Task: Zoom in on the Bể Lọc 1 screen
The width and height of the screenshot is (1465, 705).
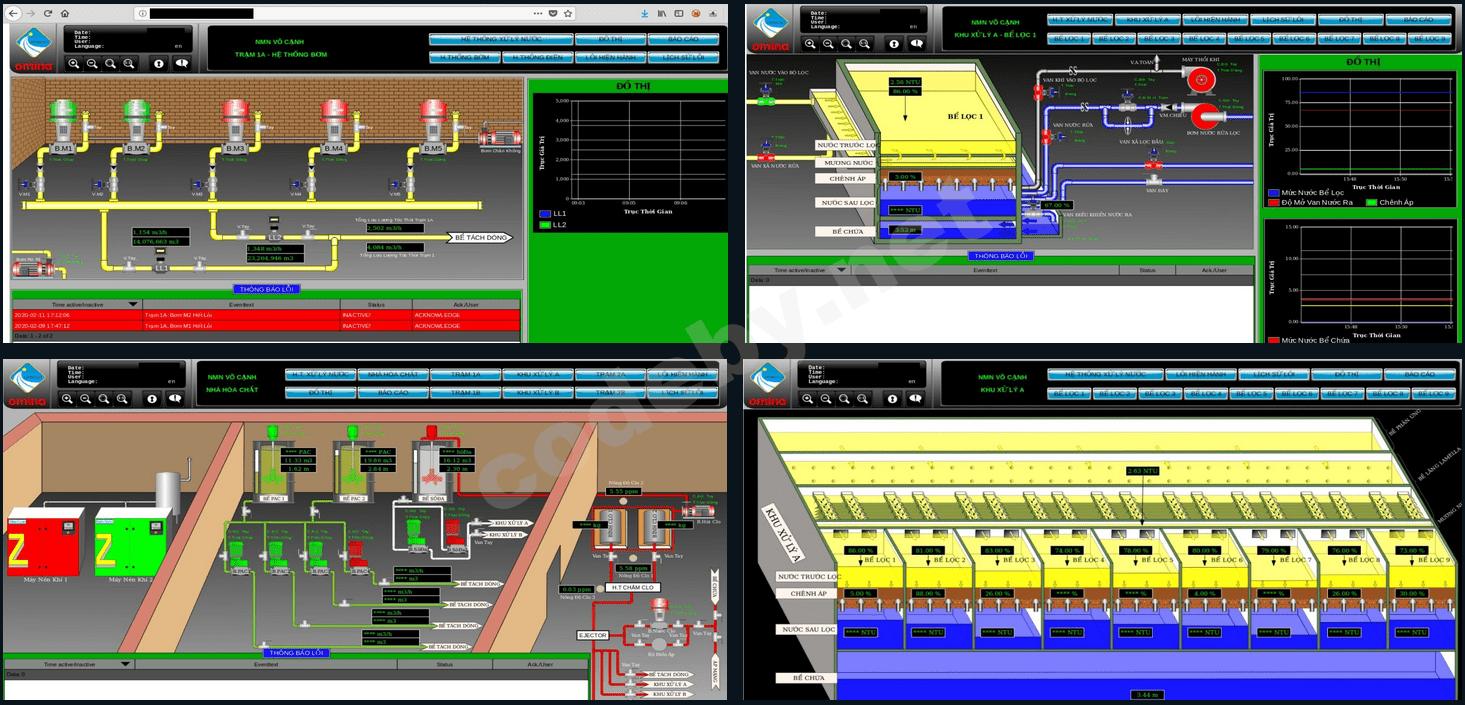Action: (x=810, y=44)
